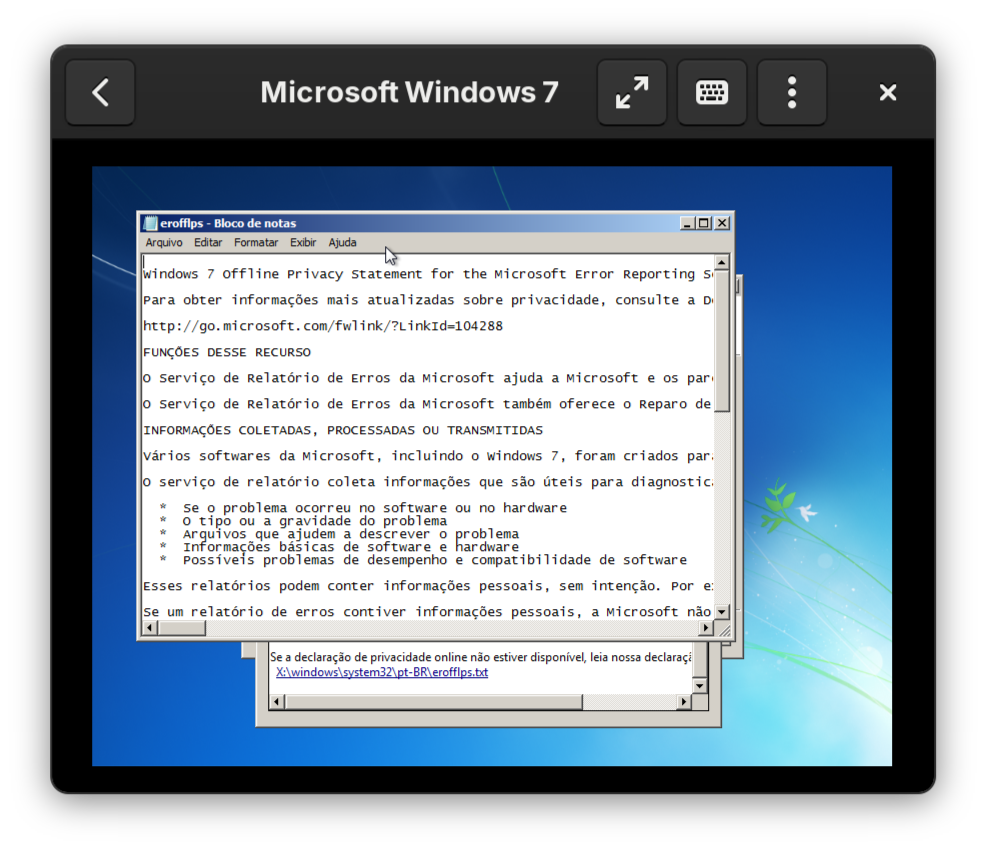Screen dimensions: 986x850
Task: Click the bullet 'Se o problema ocorreu no software'
Action: [x=374, y=508]
